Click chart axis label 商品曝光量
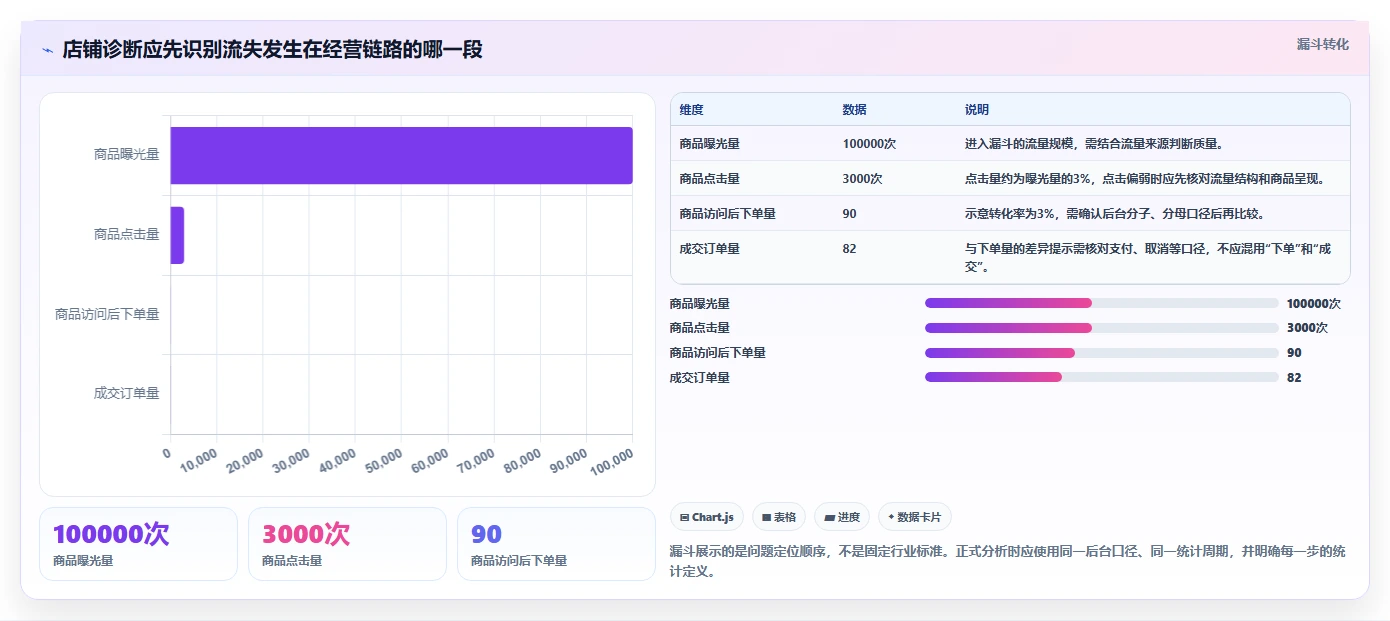 pyautogui.click(x=126, y=154)
